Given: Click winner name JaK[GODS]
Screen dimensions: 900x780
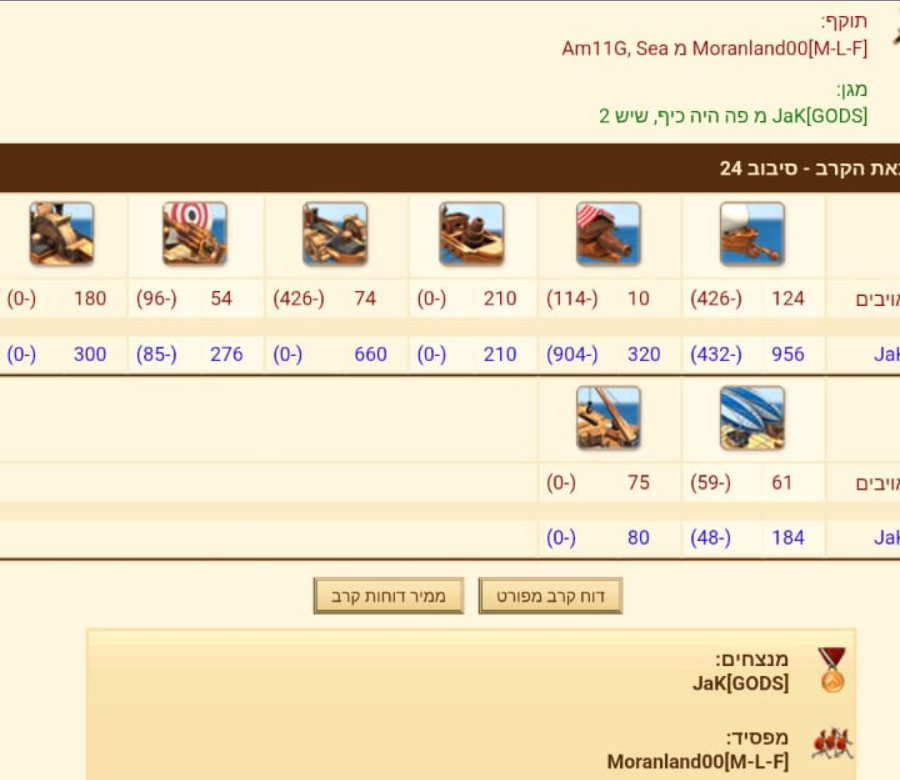Looking at the screenshot, I should click(740, 683).
